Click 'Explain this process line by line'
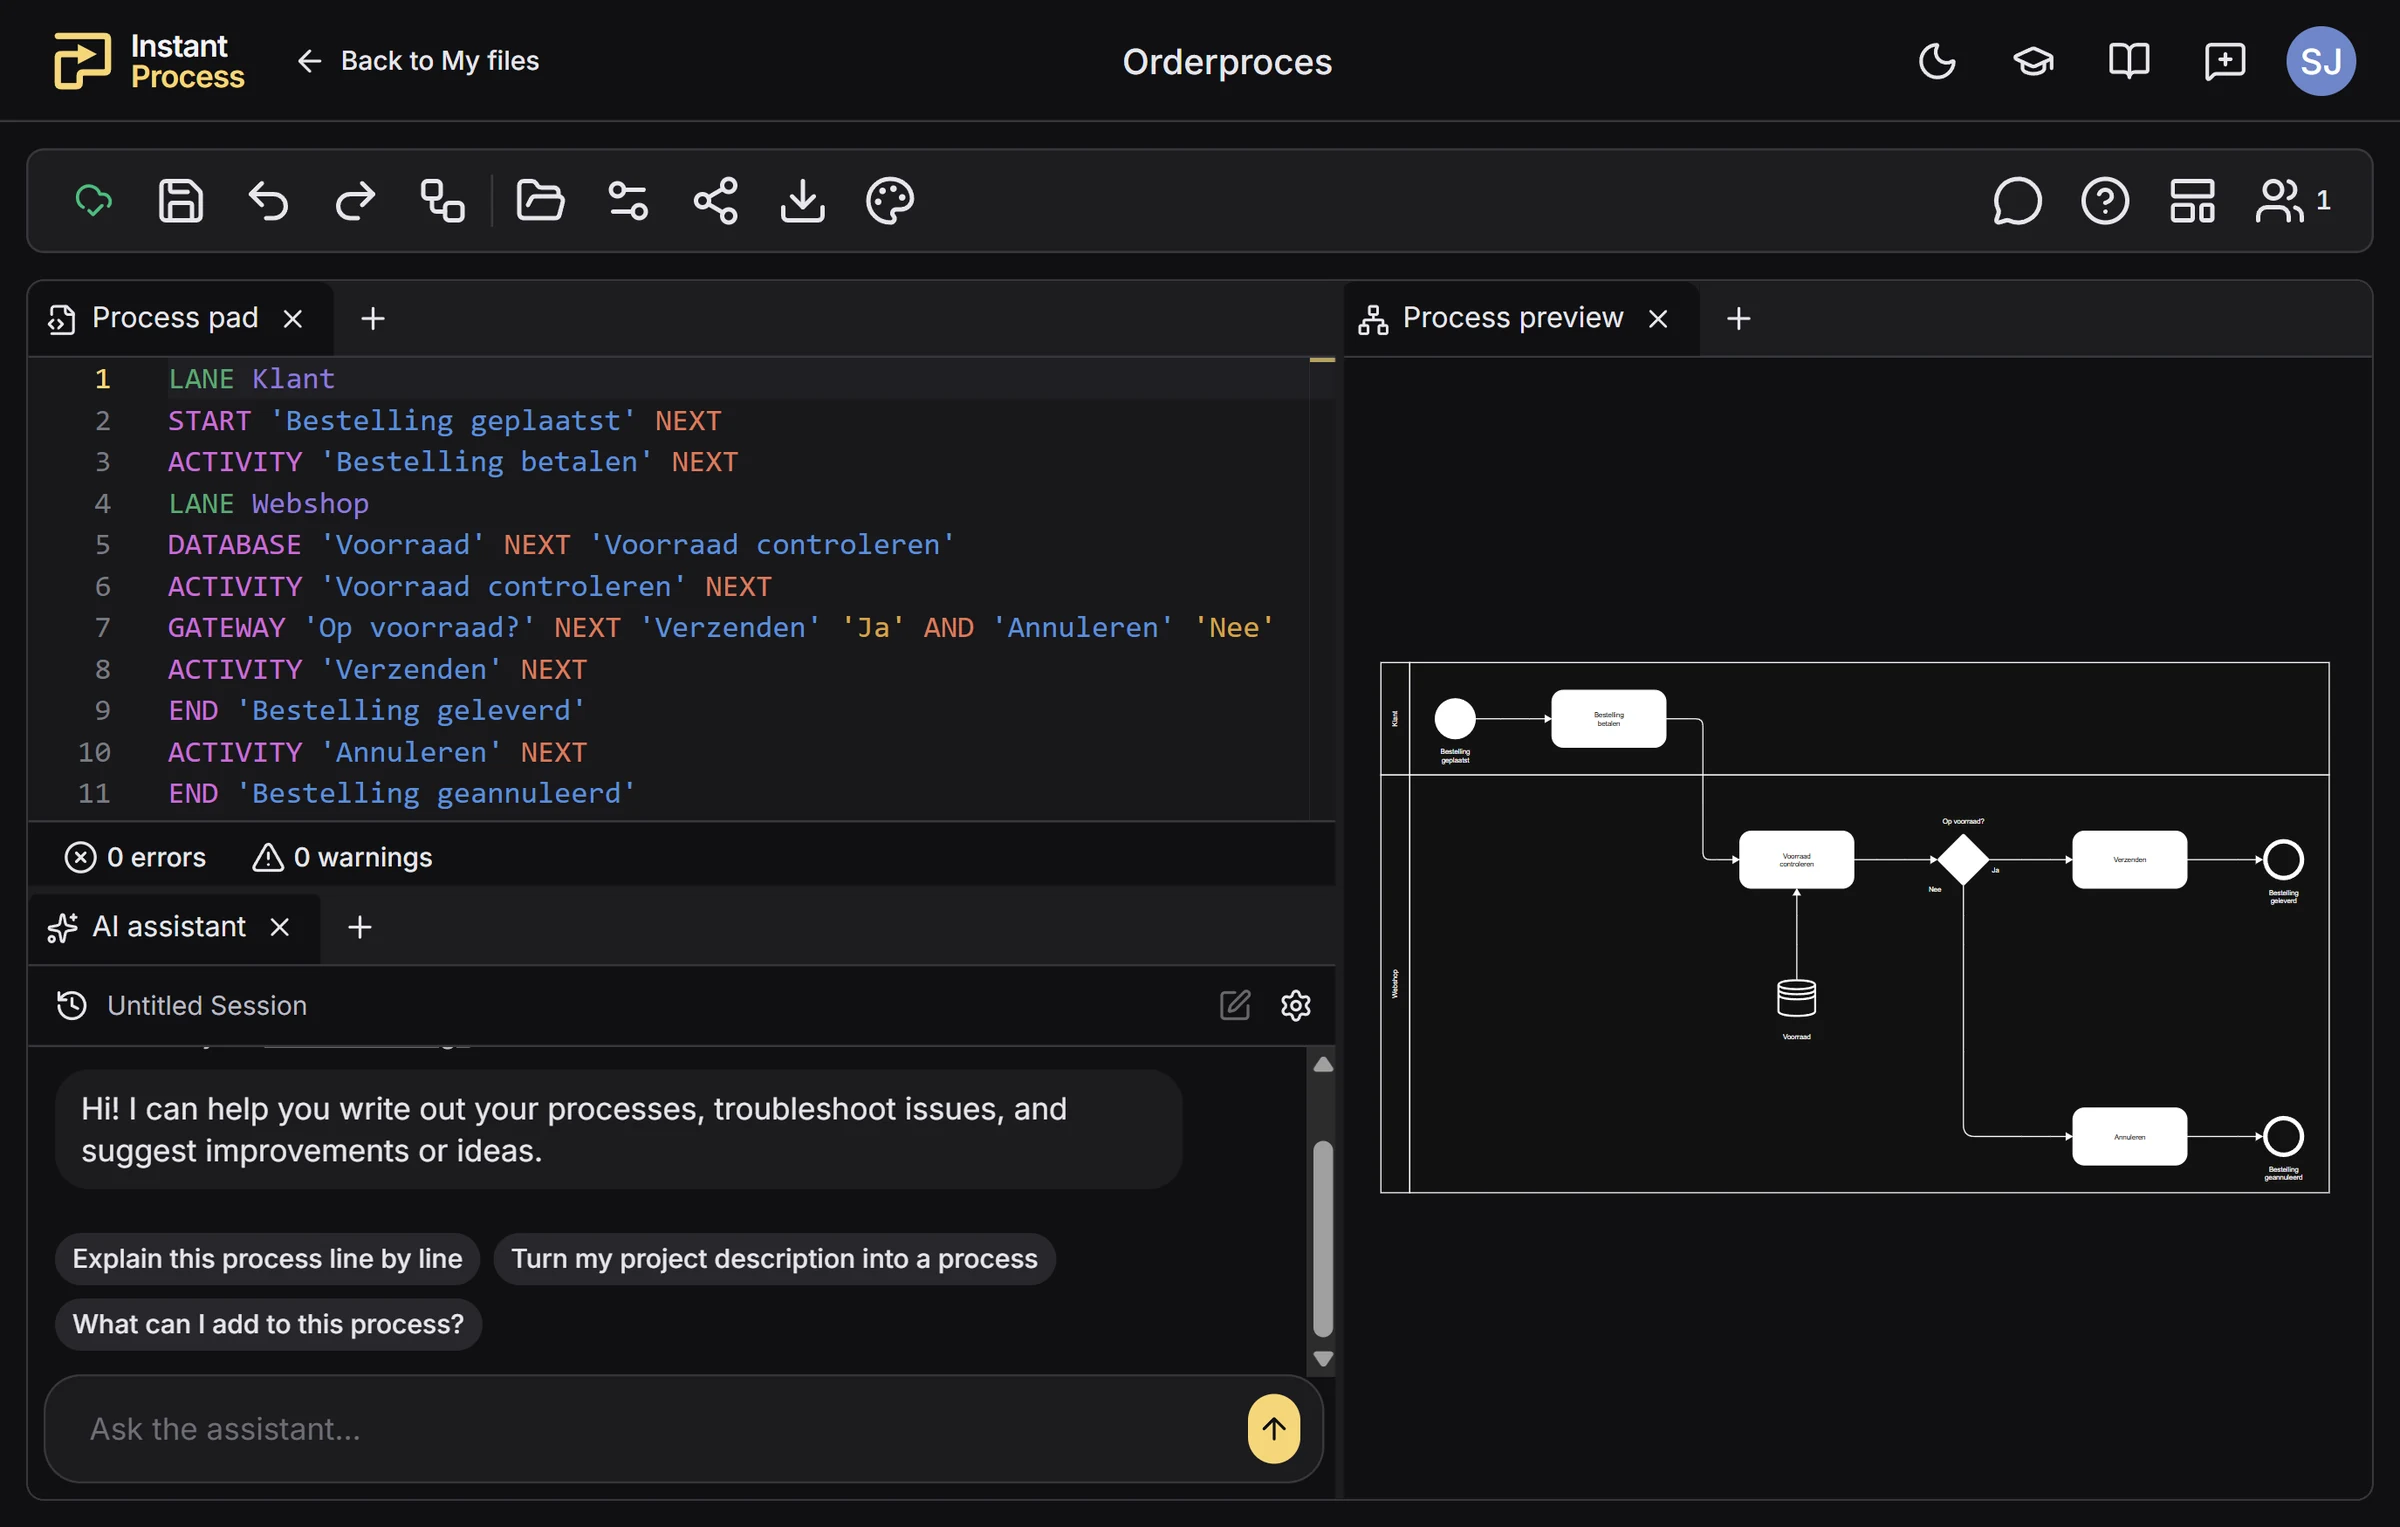This screenshot has height=1527, width=2400. point(268,1258)
